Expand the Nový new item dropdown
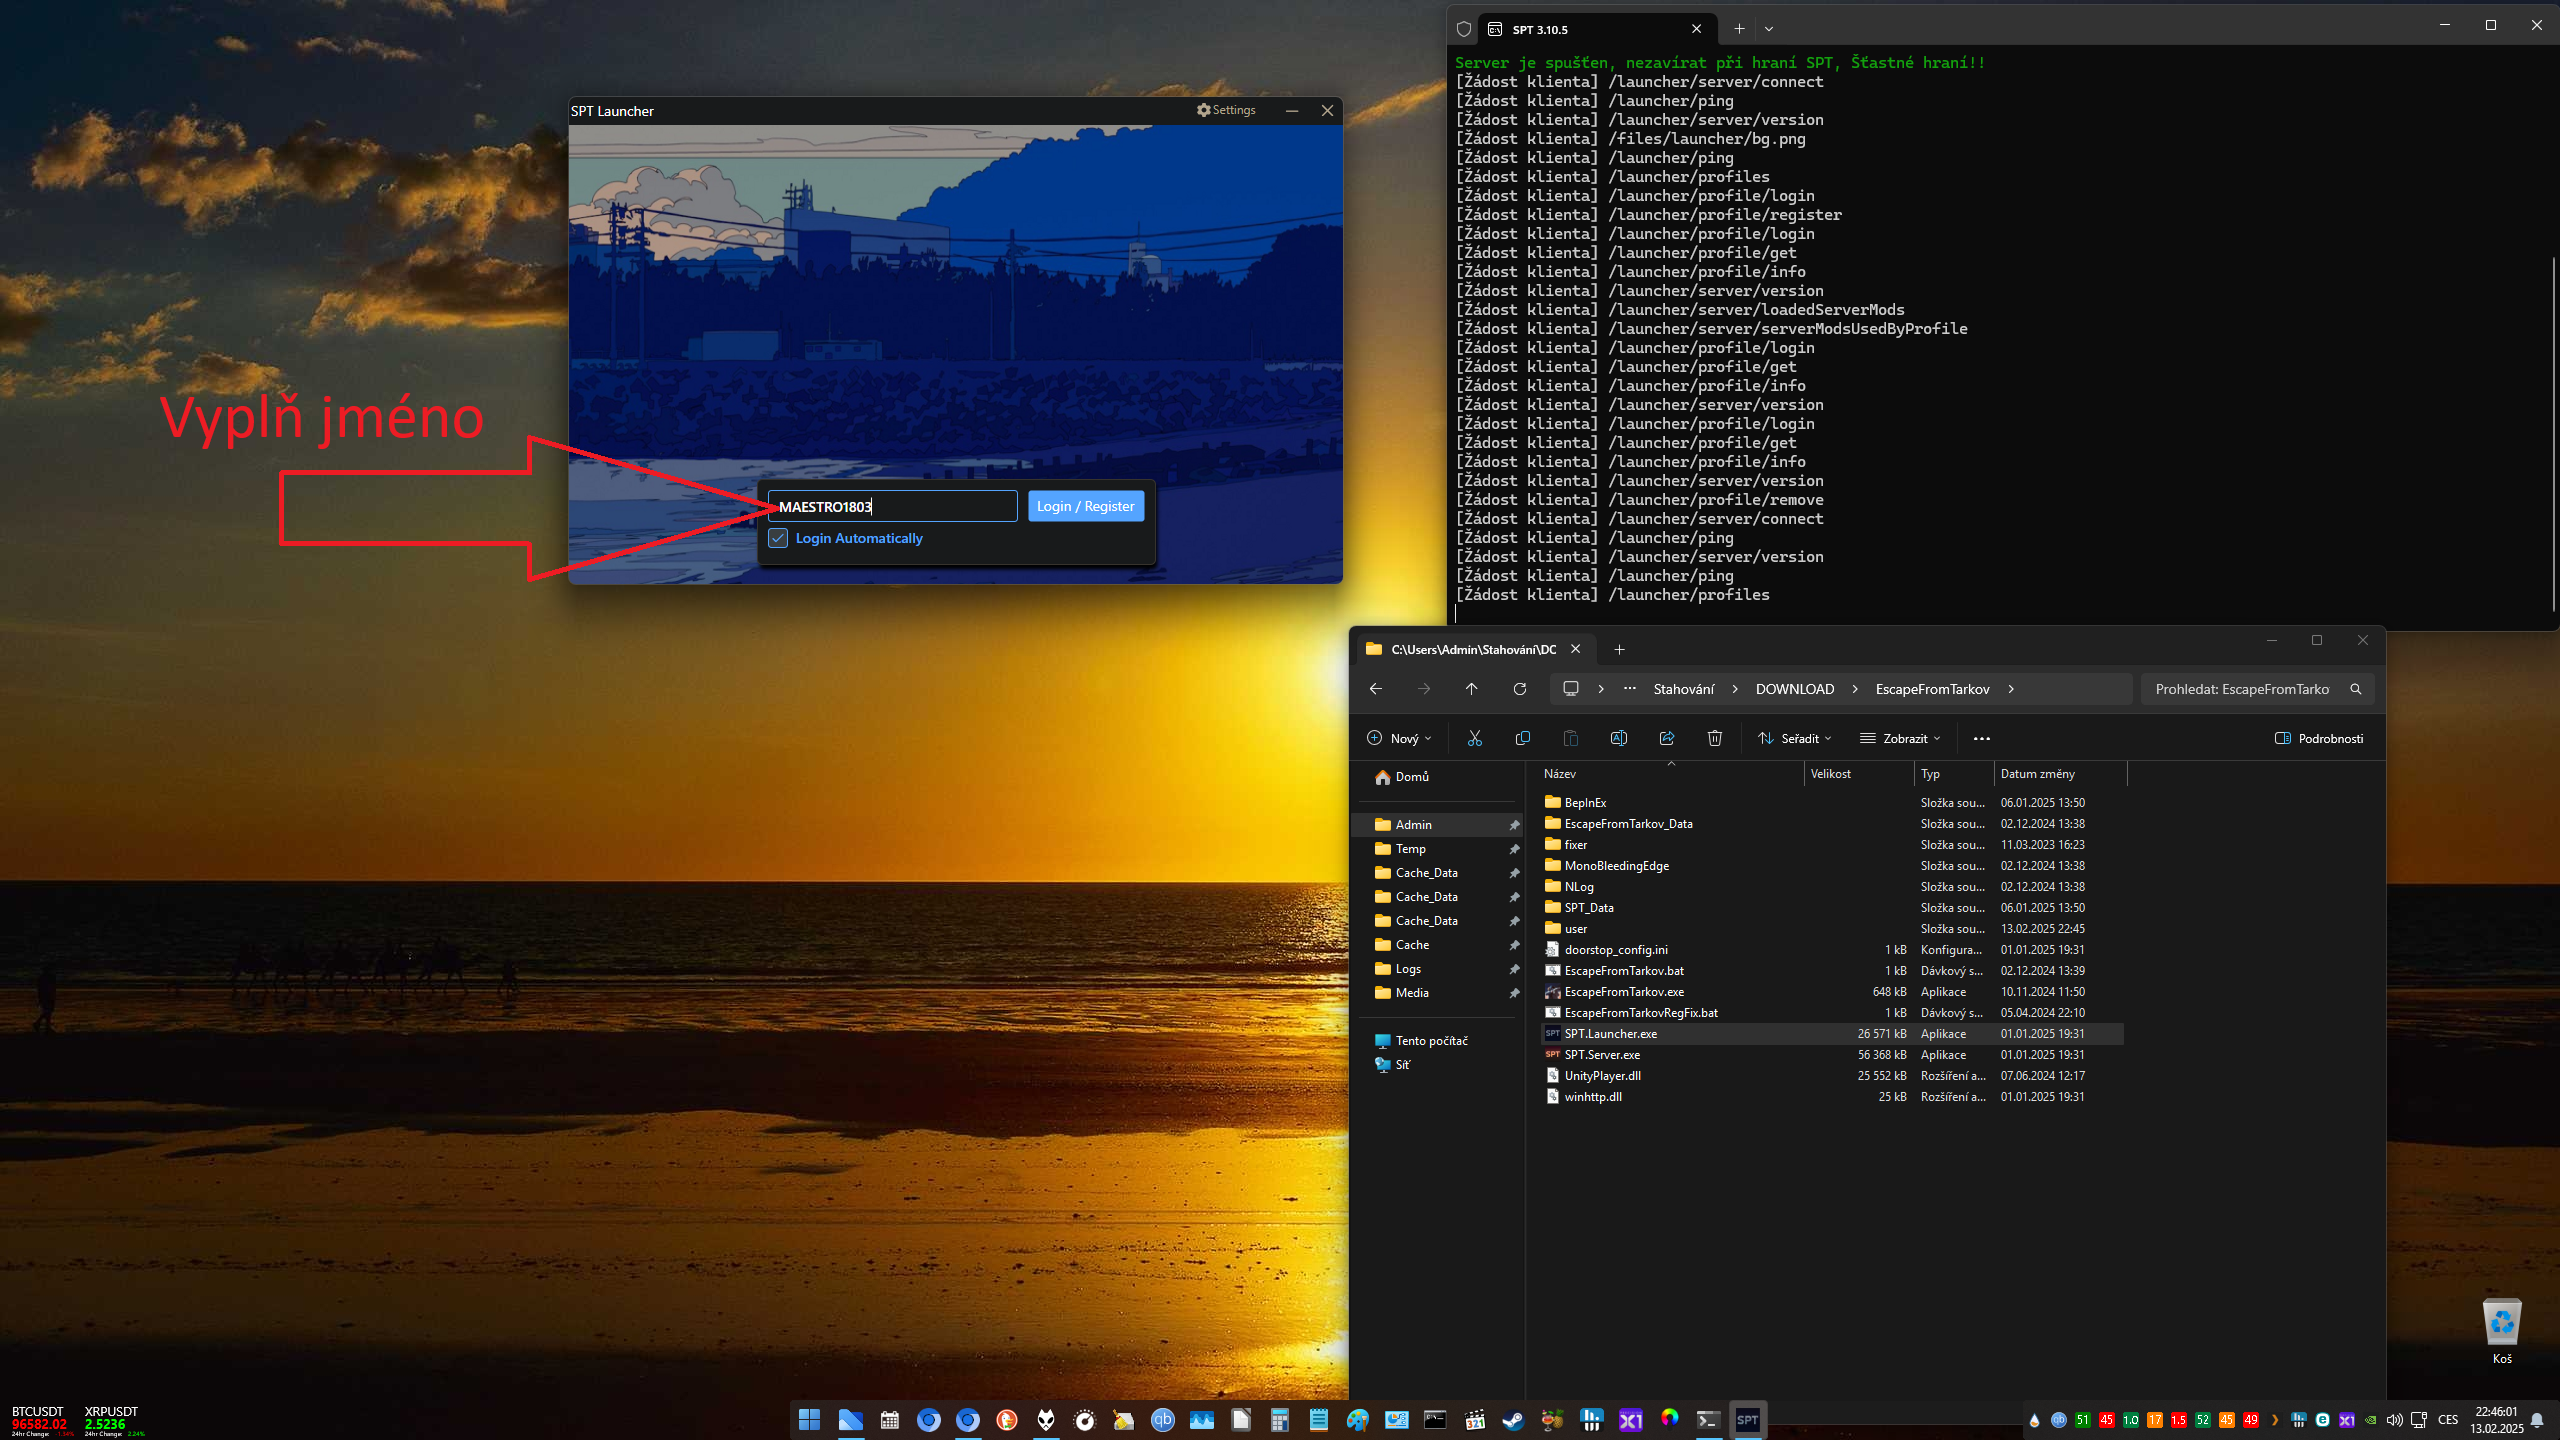Image resolution: width=2560 pixels, height=1440 pixels. pyautogui.click(x=1399, y=738)
